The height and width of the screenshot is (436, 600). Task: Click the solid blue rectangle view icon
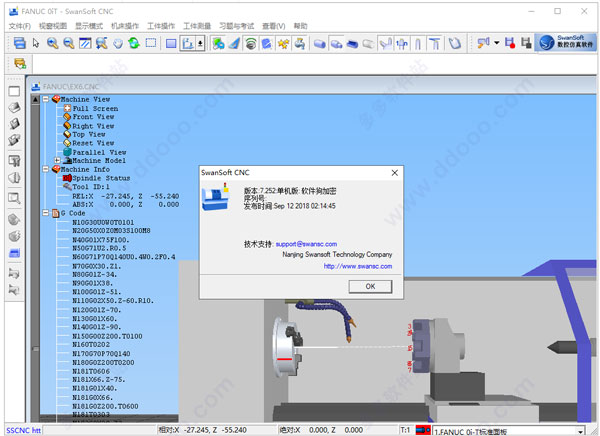pos(171,43)
